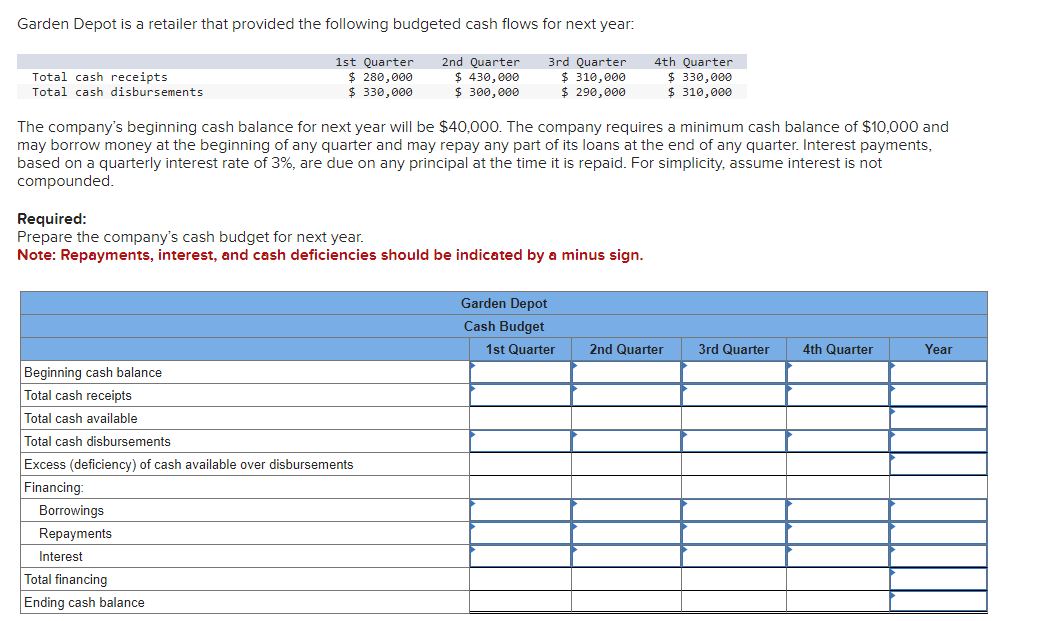Click the '$ 290,000' disbursements value
The height and width of the screenshot is (621, 1048).
[x=594, y=92]
